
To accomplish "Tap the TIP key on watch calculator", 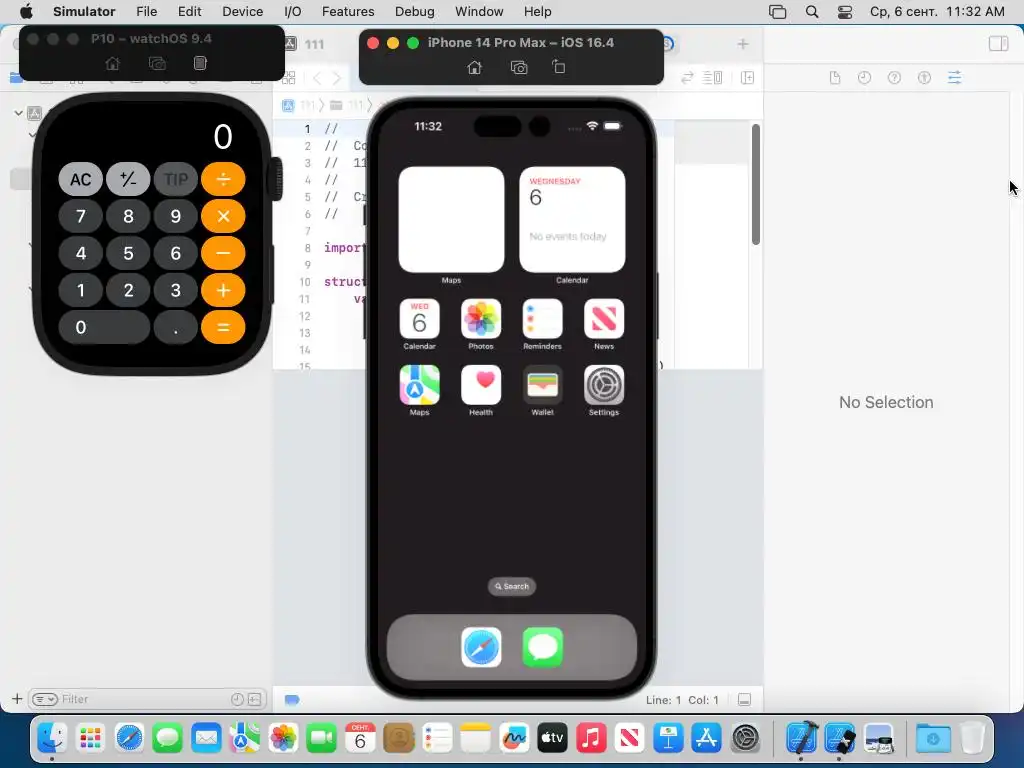I will click(176, 179).
